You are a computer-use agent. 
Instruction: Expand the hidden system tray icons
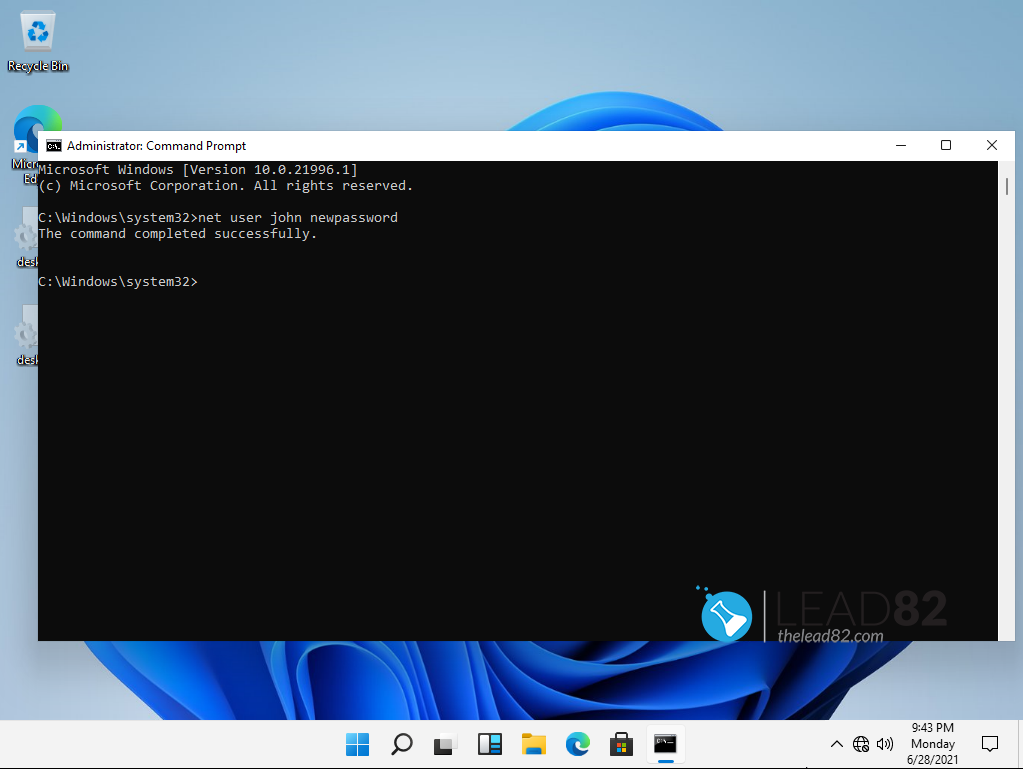(836, 744)
